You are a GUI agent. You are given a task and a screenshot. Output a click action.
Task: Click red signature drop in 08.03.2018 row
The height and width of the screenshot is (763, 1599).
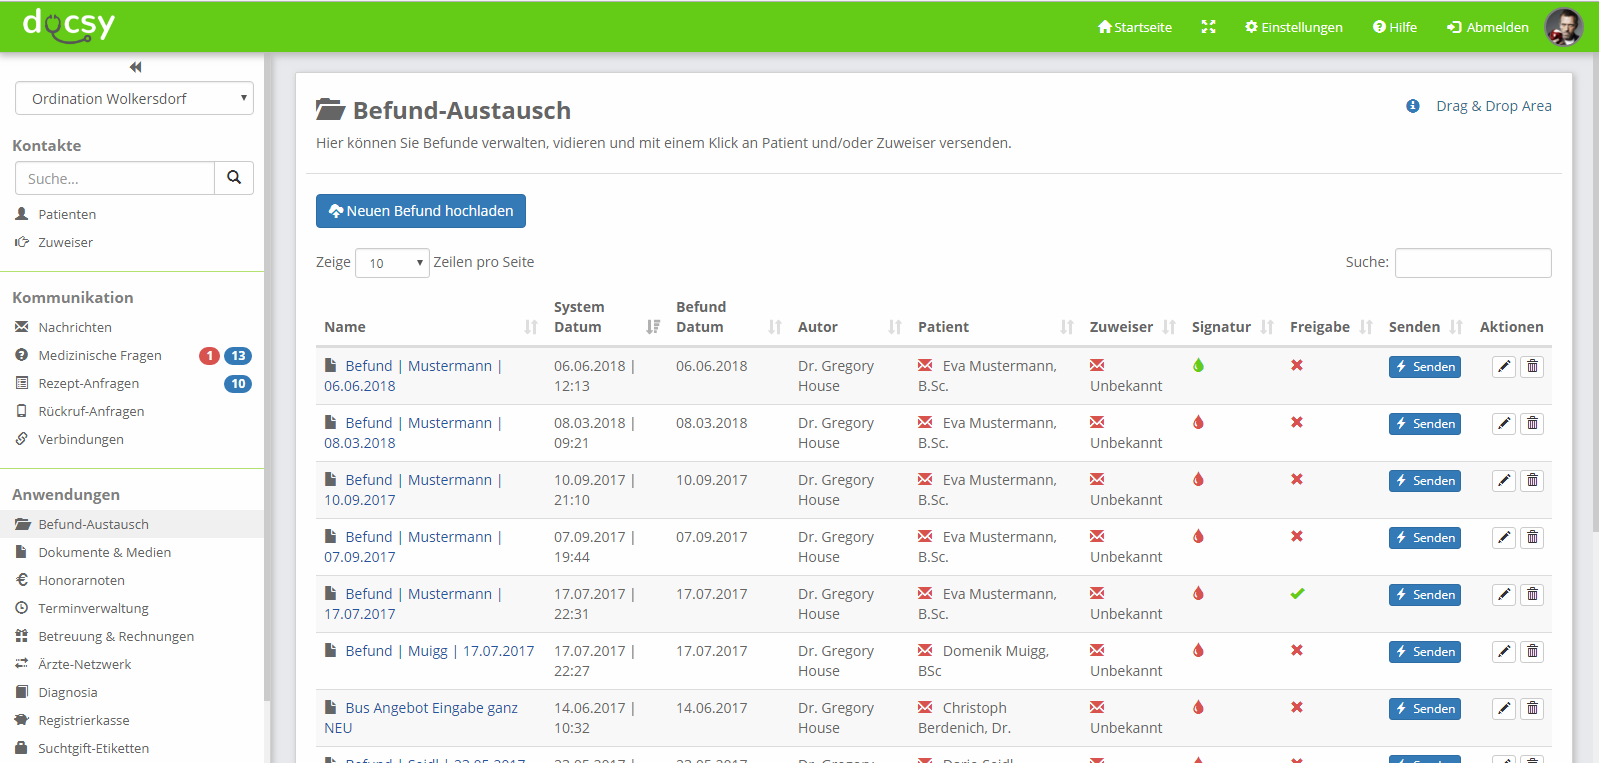point(1198,422)
